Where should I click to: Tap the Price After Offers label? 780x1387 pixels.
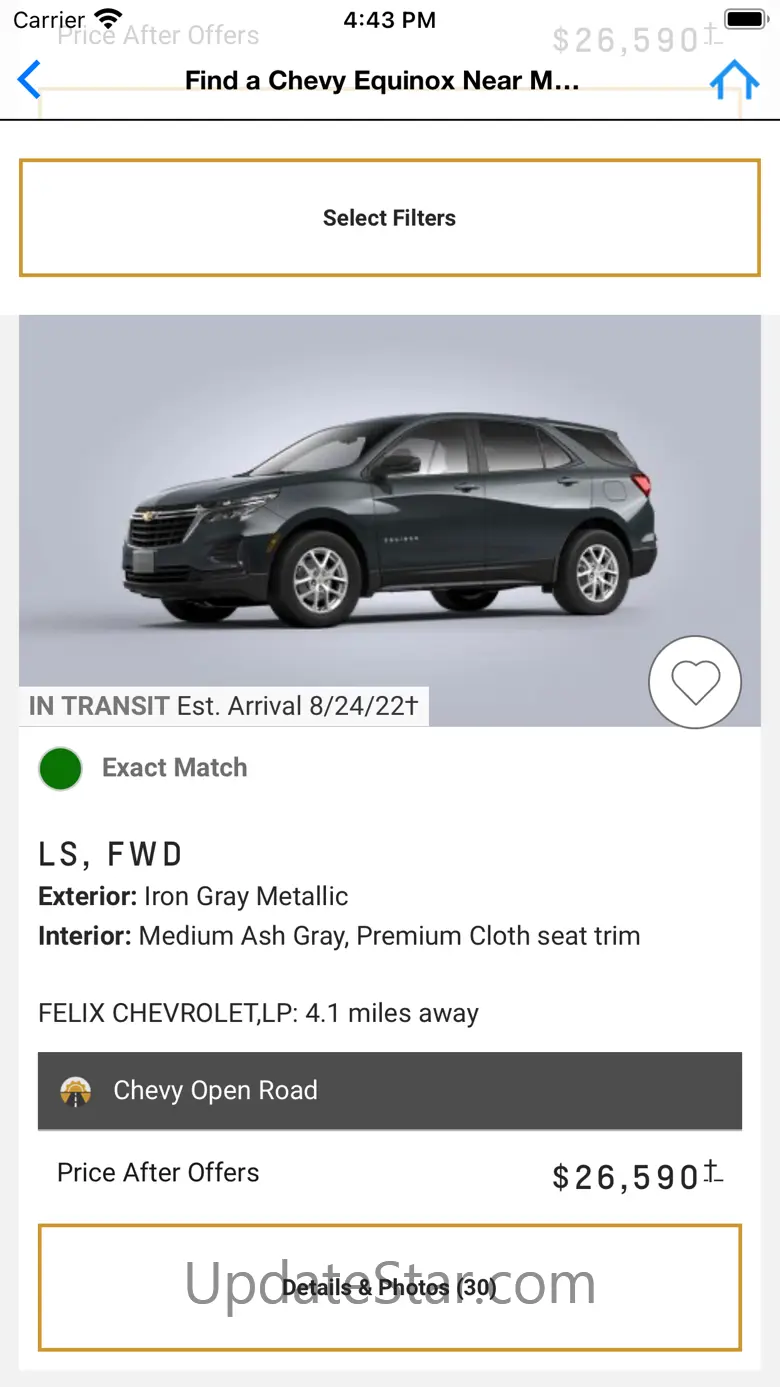[158, 1173]
